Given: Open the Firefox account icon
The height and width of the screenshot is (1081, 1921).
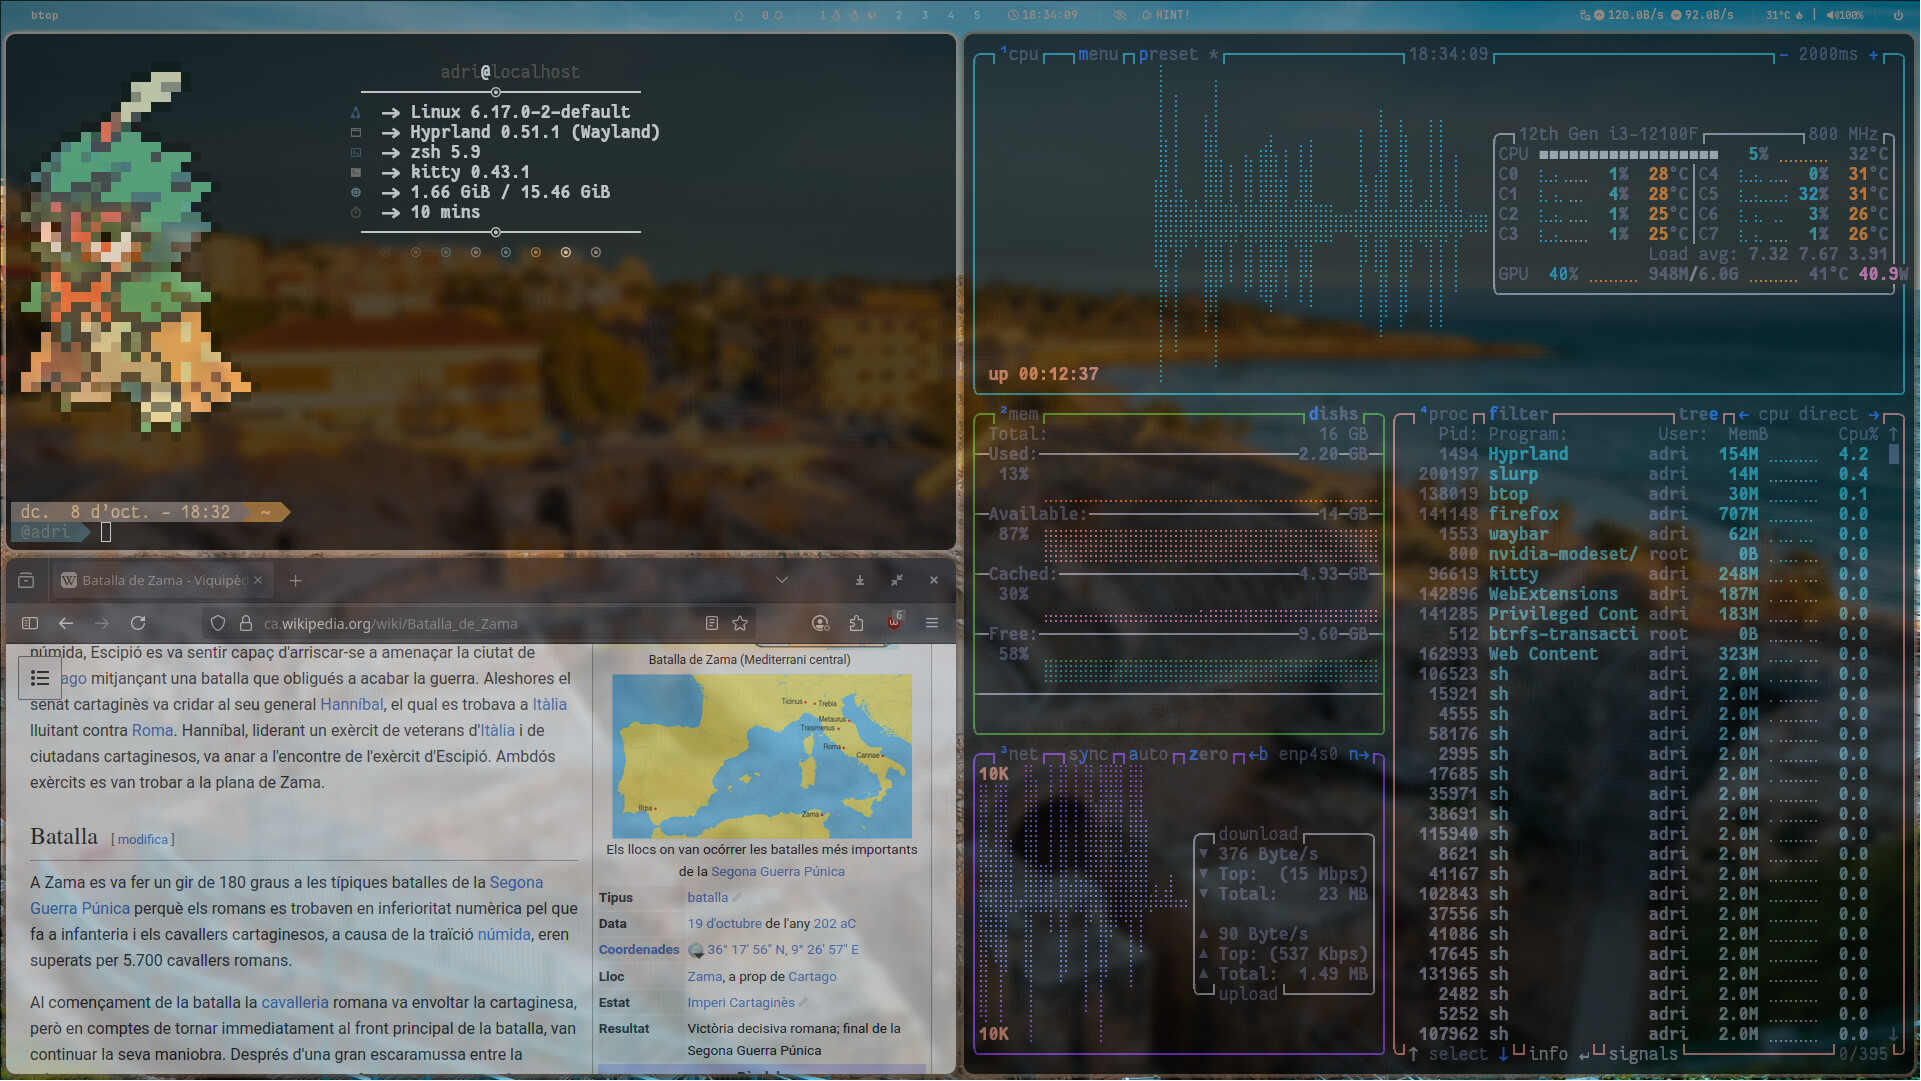Looking at the screenshot, I should (820, 624).
